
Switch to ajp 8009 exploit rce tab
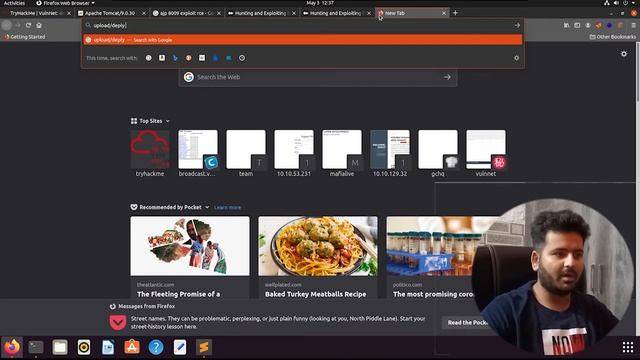pyautogui.click(x=184, y=13)
